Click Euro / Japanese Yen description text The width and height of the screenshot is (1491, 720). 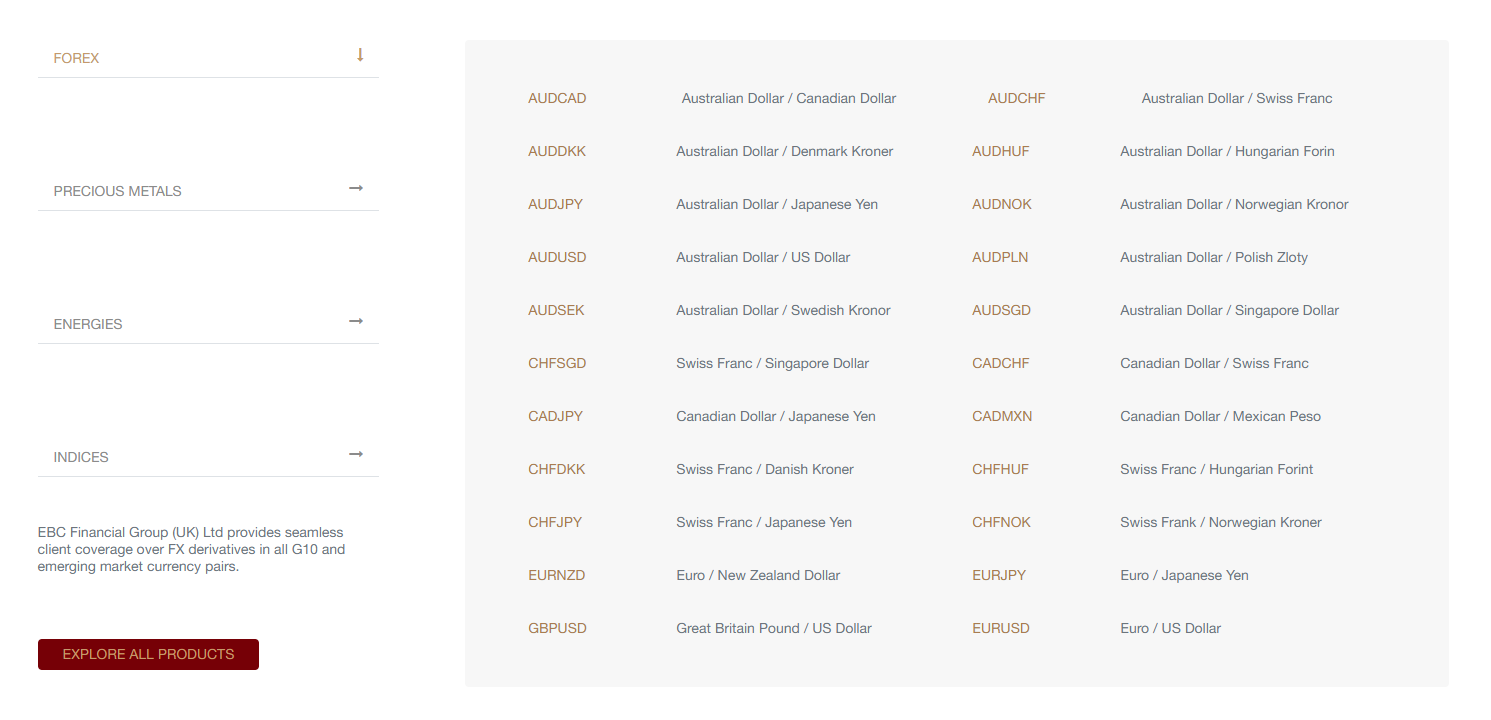(x=1184, y=575)
